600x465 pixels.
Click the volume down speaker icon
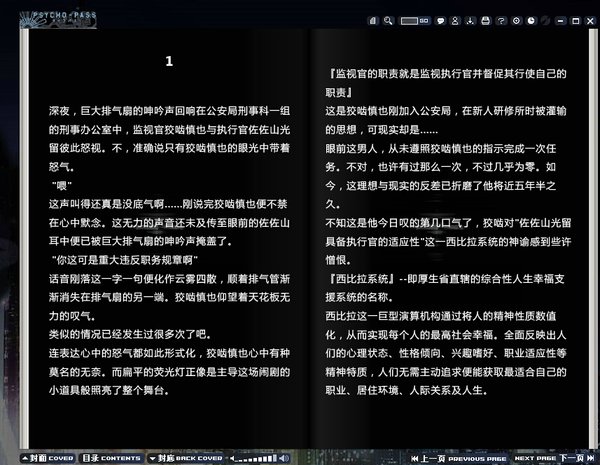(232, 458)
